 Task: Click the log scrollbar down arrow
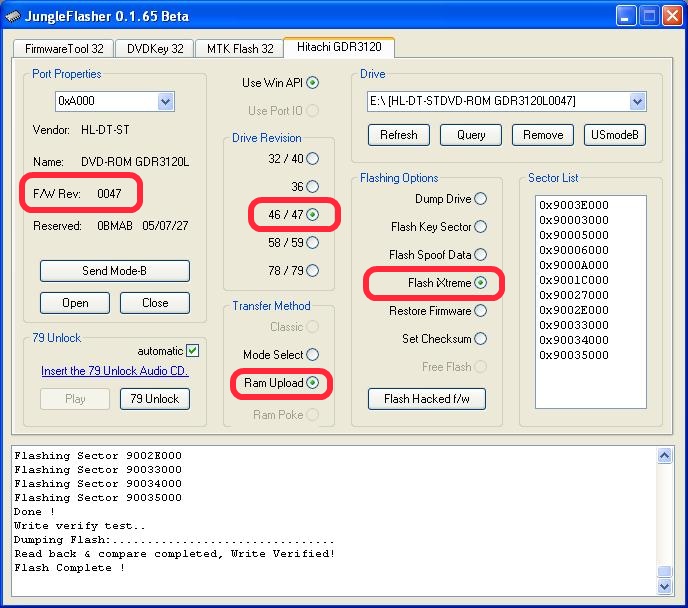coord(664,586)
